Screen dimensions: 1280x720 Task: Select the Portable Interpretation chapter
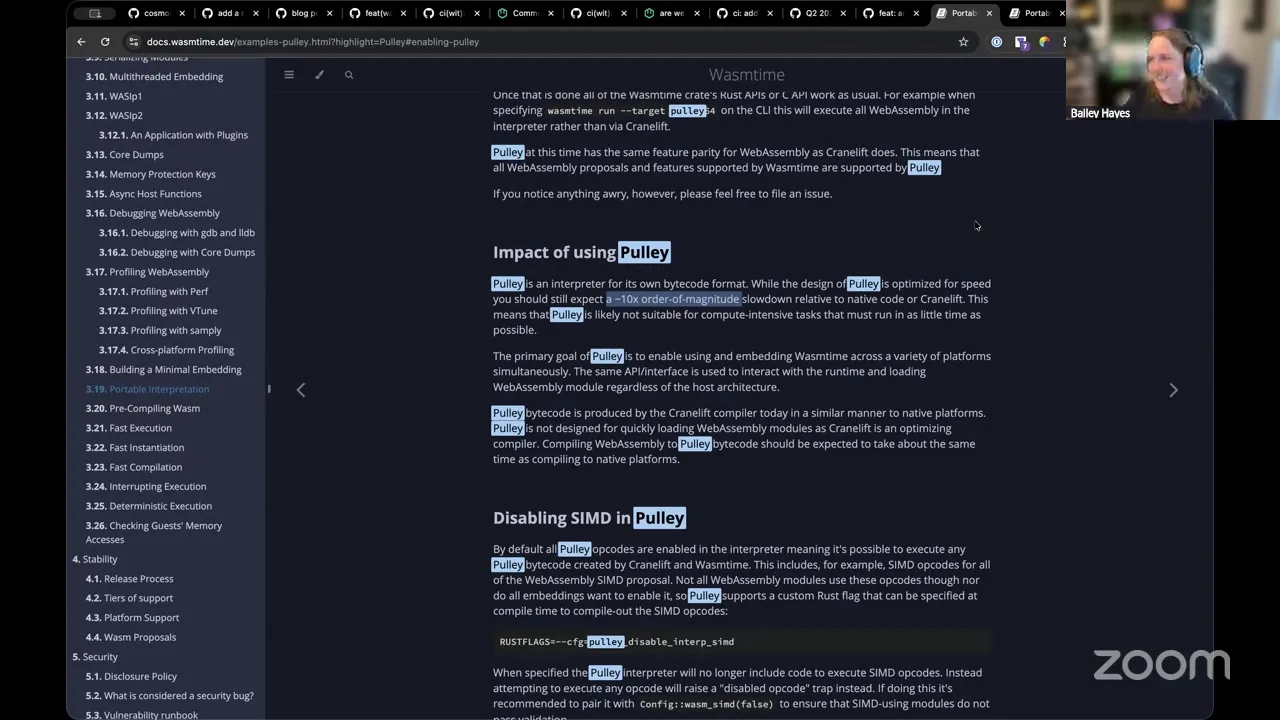click(147, 389)
